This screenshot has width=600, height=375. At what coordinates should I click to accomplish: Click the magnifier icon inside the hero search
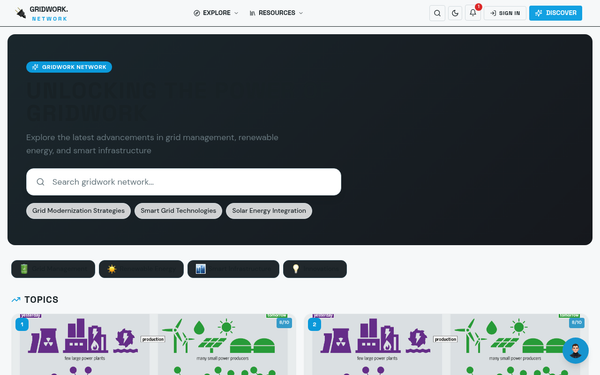click(x=41, y=182)
